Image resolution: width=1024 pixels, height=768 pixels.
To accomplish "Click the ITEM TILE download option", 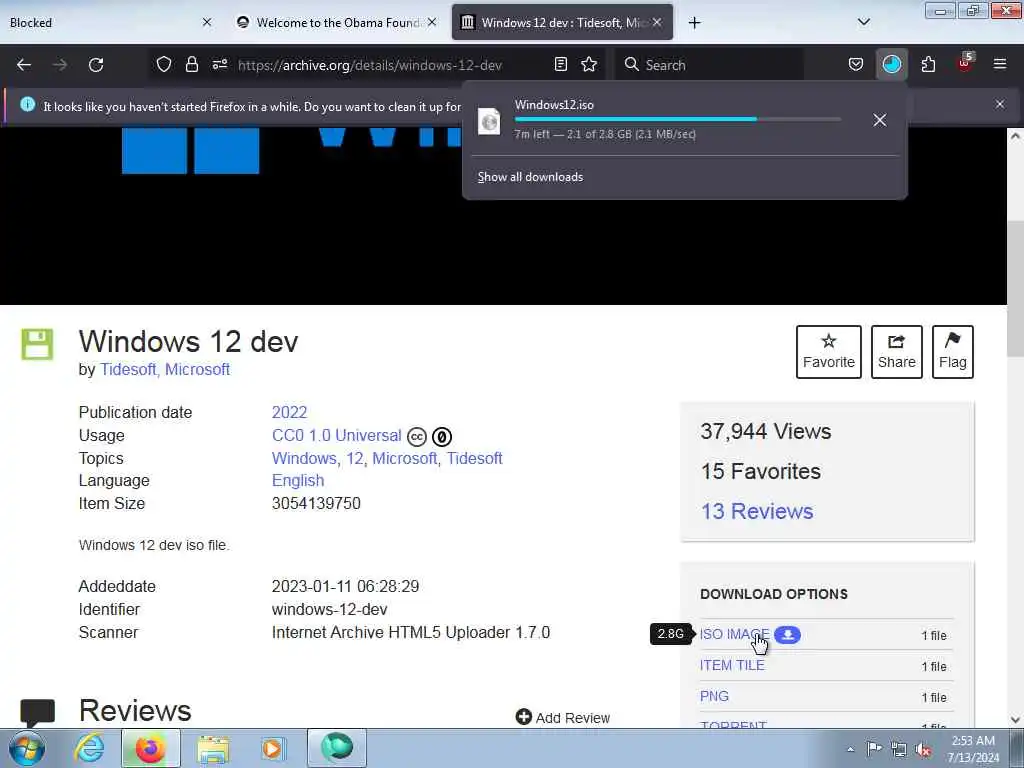I will pos(732,665).
